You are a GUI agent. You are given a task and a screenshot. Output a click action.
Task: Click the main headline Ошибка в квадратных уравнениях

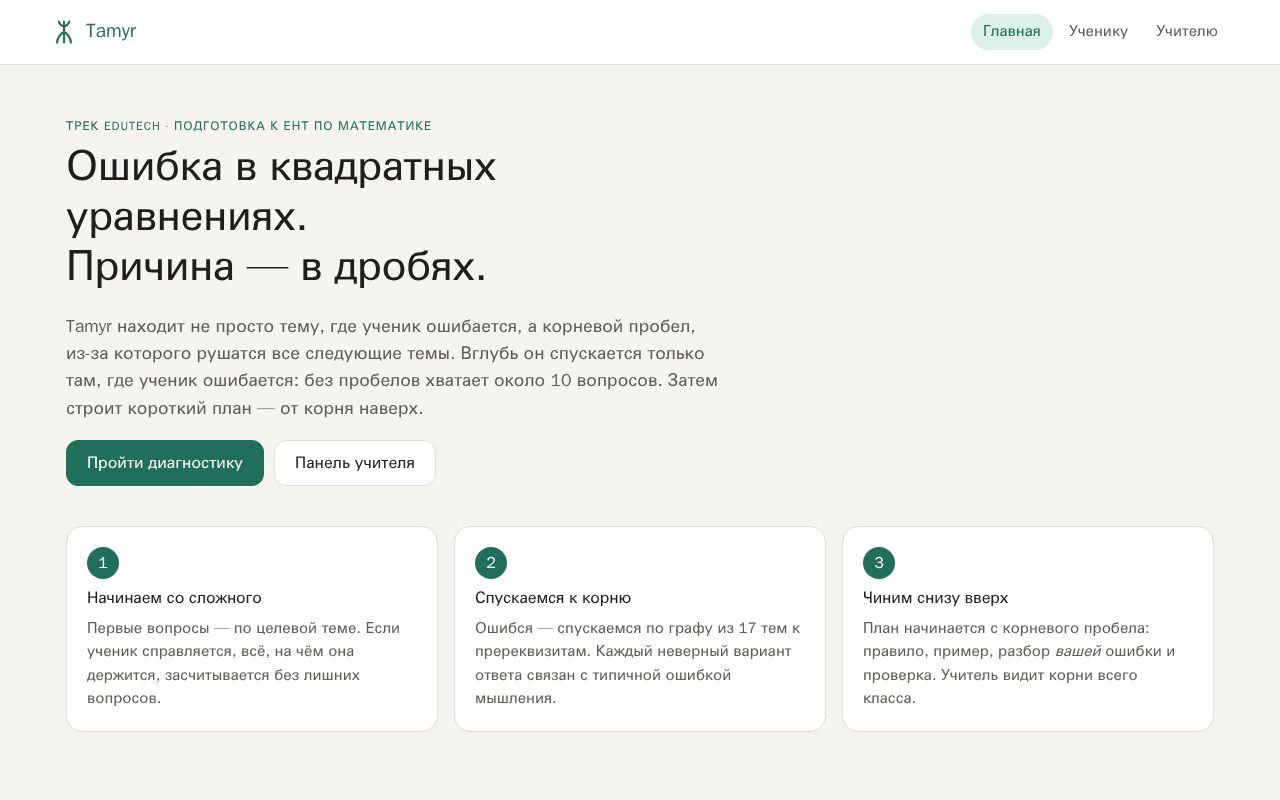point(281,216)
